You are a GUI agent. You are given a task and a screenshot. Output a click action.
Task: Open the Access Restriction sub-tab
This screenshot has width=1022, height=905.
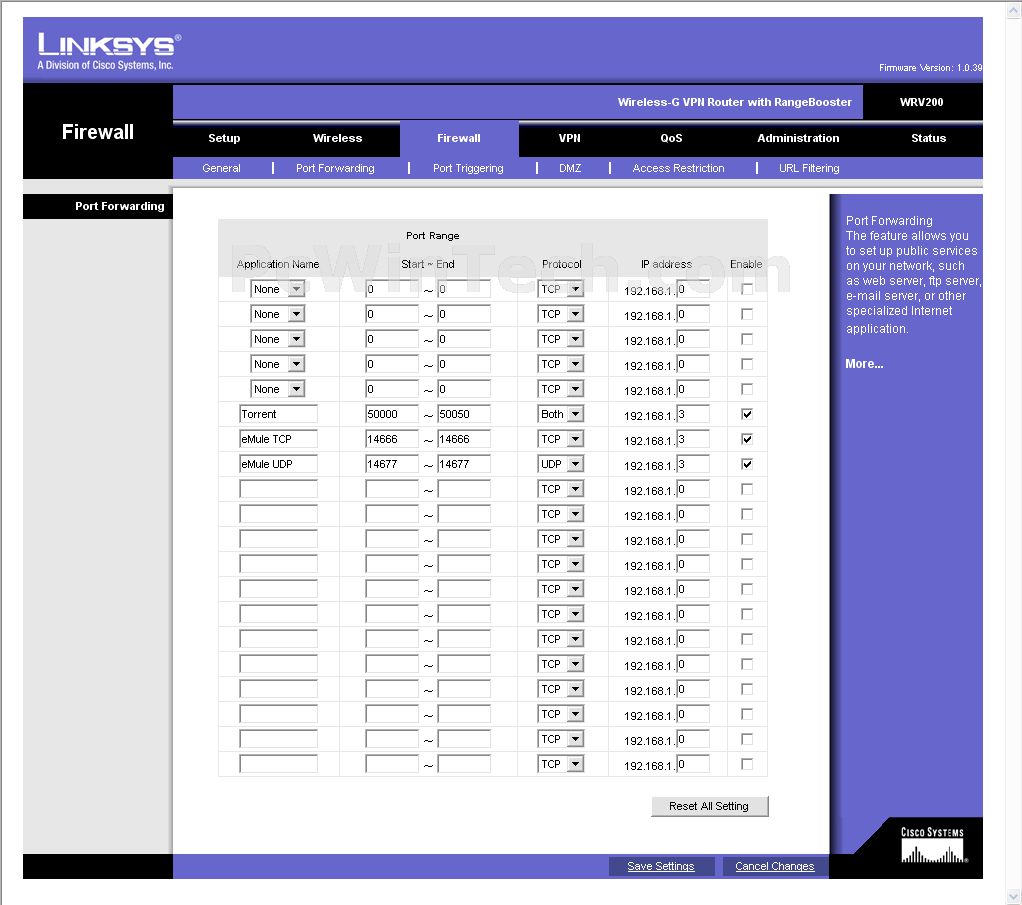click(679, 168)
